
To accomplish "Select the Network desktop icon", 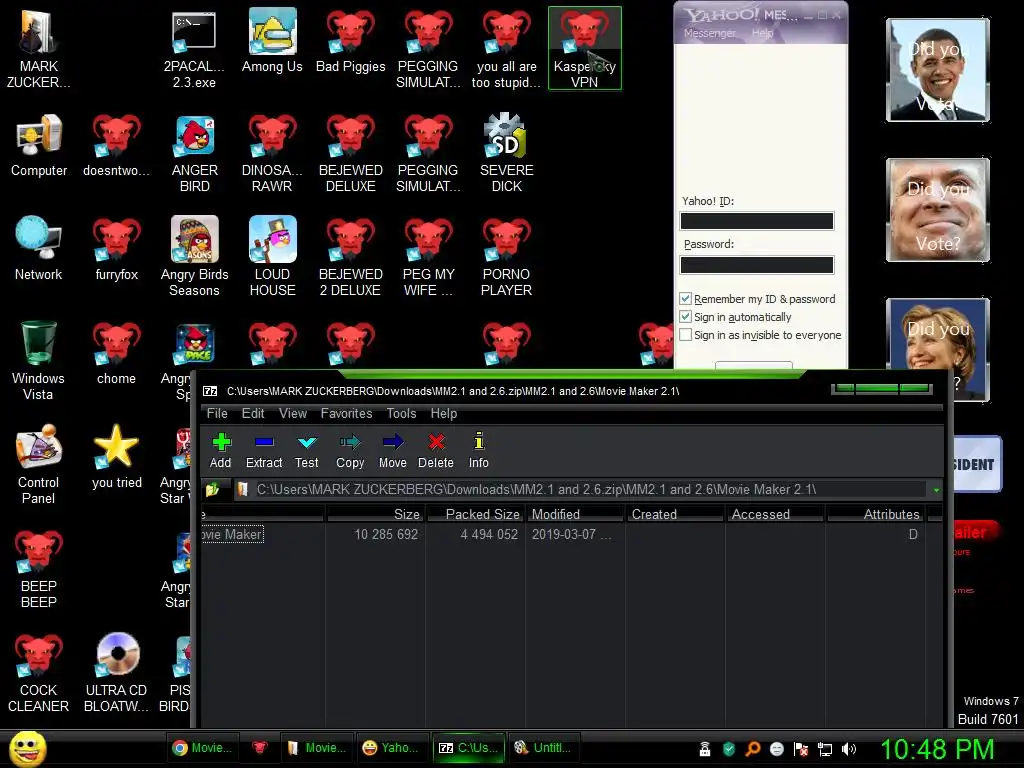I will pyautogui.click(x=39, y=249).
